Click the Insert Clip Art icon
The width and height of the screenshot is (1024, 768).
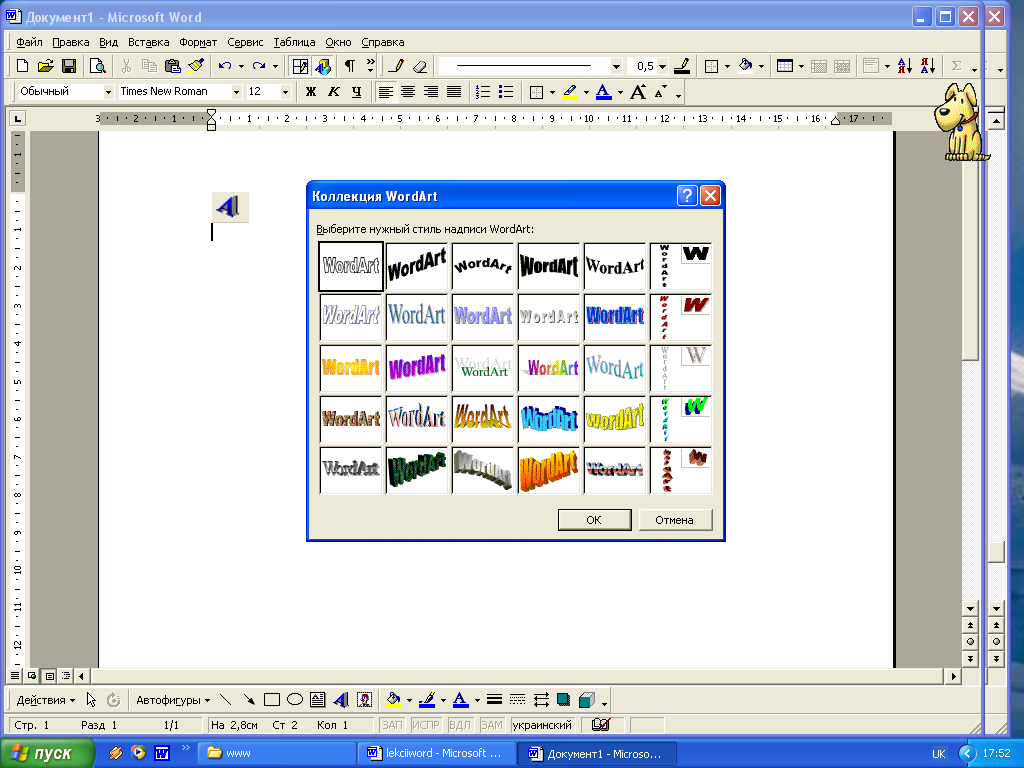[364, 700]
